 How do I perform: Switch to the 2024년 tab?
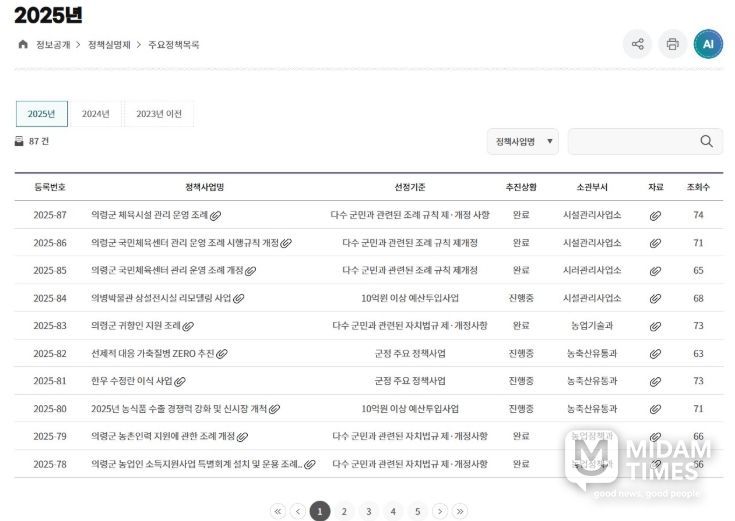pyautogui.click(x=96, y=114)
